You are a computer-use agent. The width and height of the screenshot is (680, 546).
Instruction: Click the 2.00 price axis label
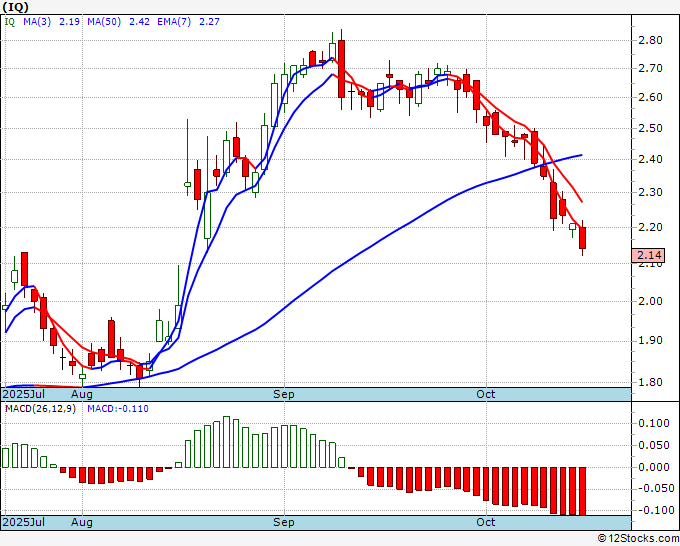[650, 301]
